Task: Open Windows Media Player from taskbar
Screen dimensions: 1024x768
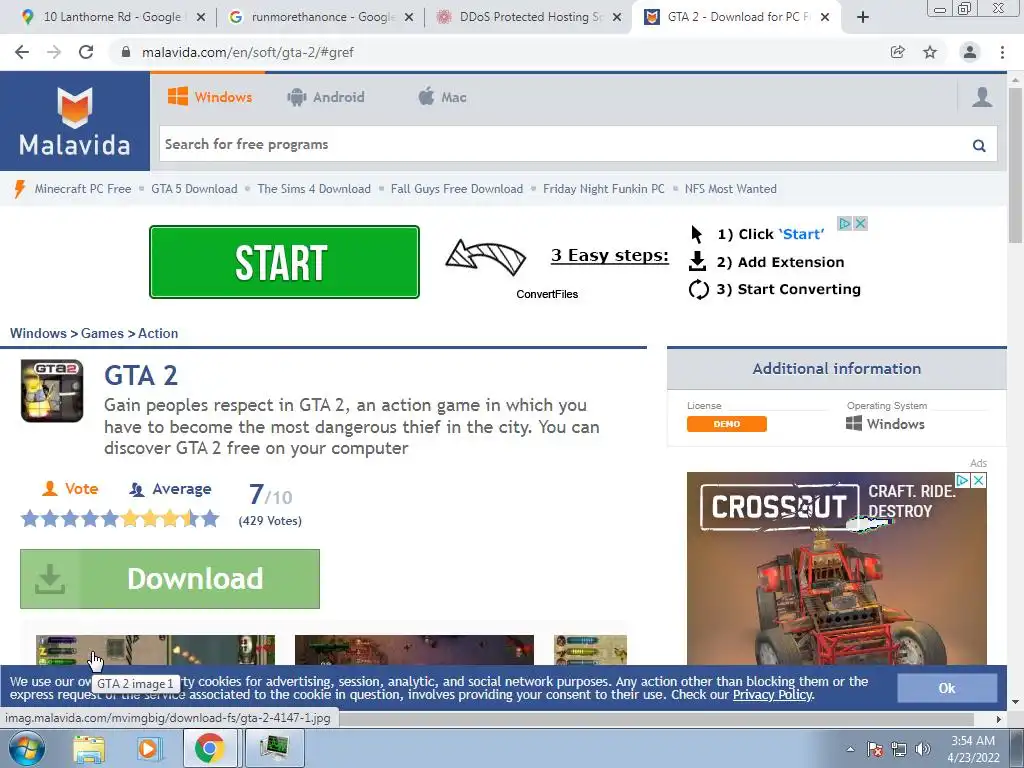Action: [148, 748]
